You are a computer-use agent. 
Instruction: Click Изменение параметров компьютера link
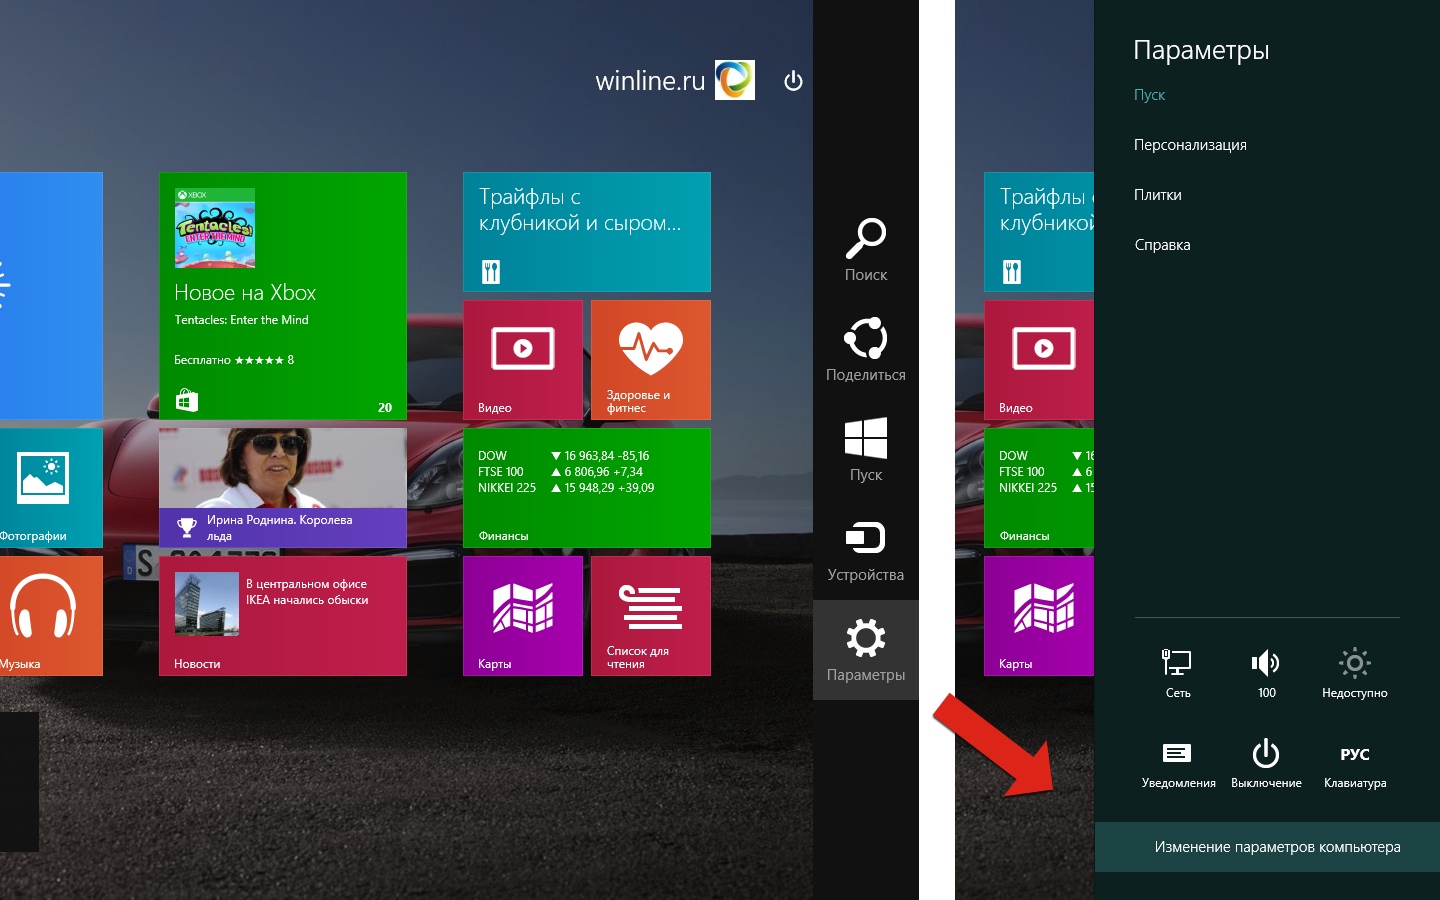1277,847
